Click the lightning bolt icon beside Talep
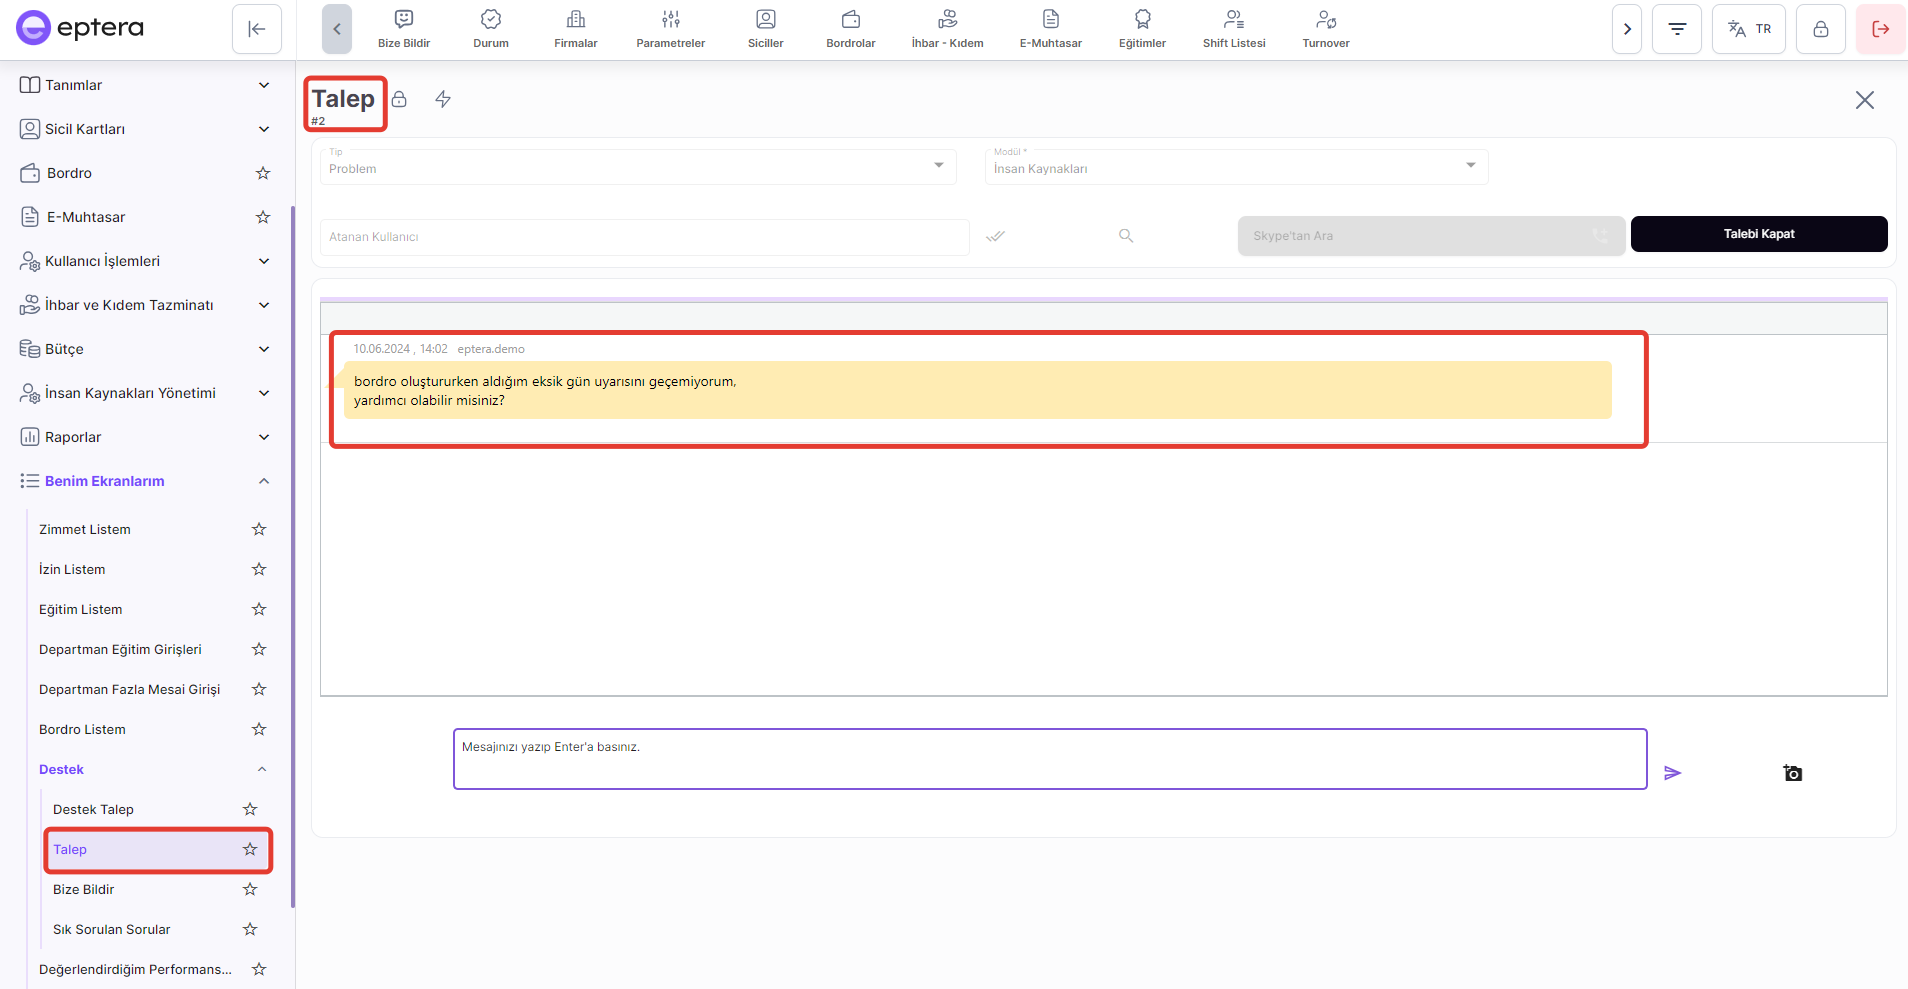This screenshot has height=989, width=1908. [x=443, y=99]
